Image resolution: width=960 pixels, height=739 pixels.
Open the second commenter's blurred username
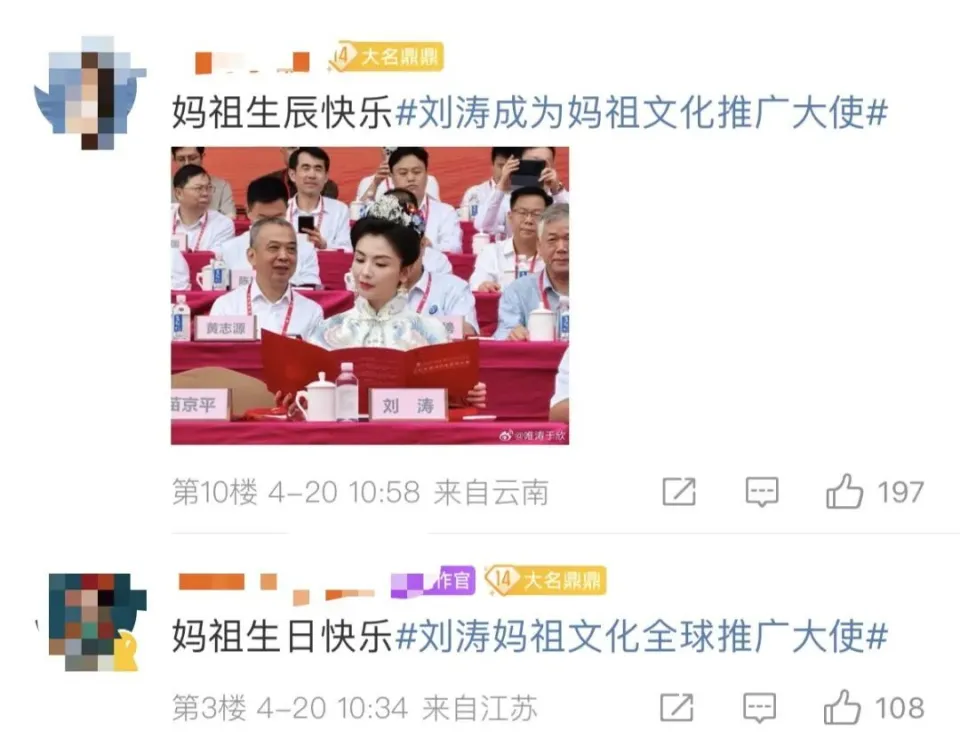pyautogui.click(x=276, y=587)
